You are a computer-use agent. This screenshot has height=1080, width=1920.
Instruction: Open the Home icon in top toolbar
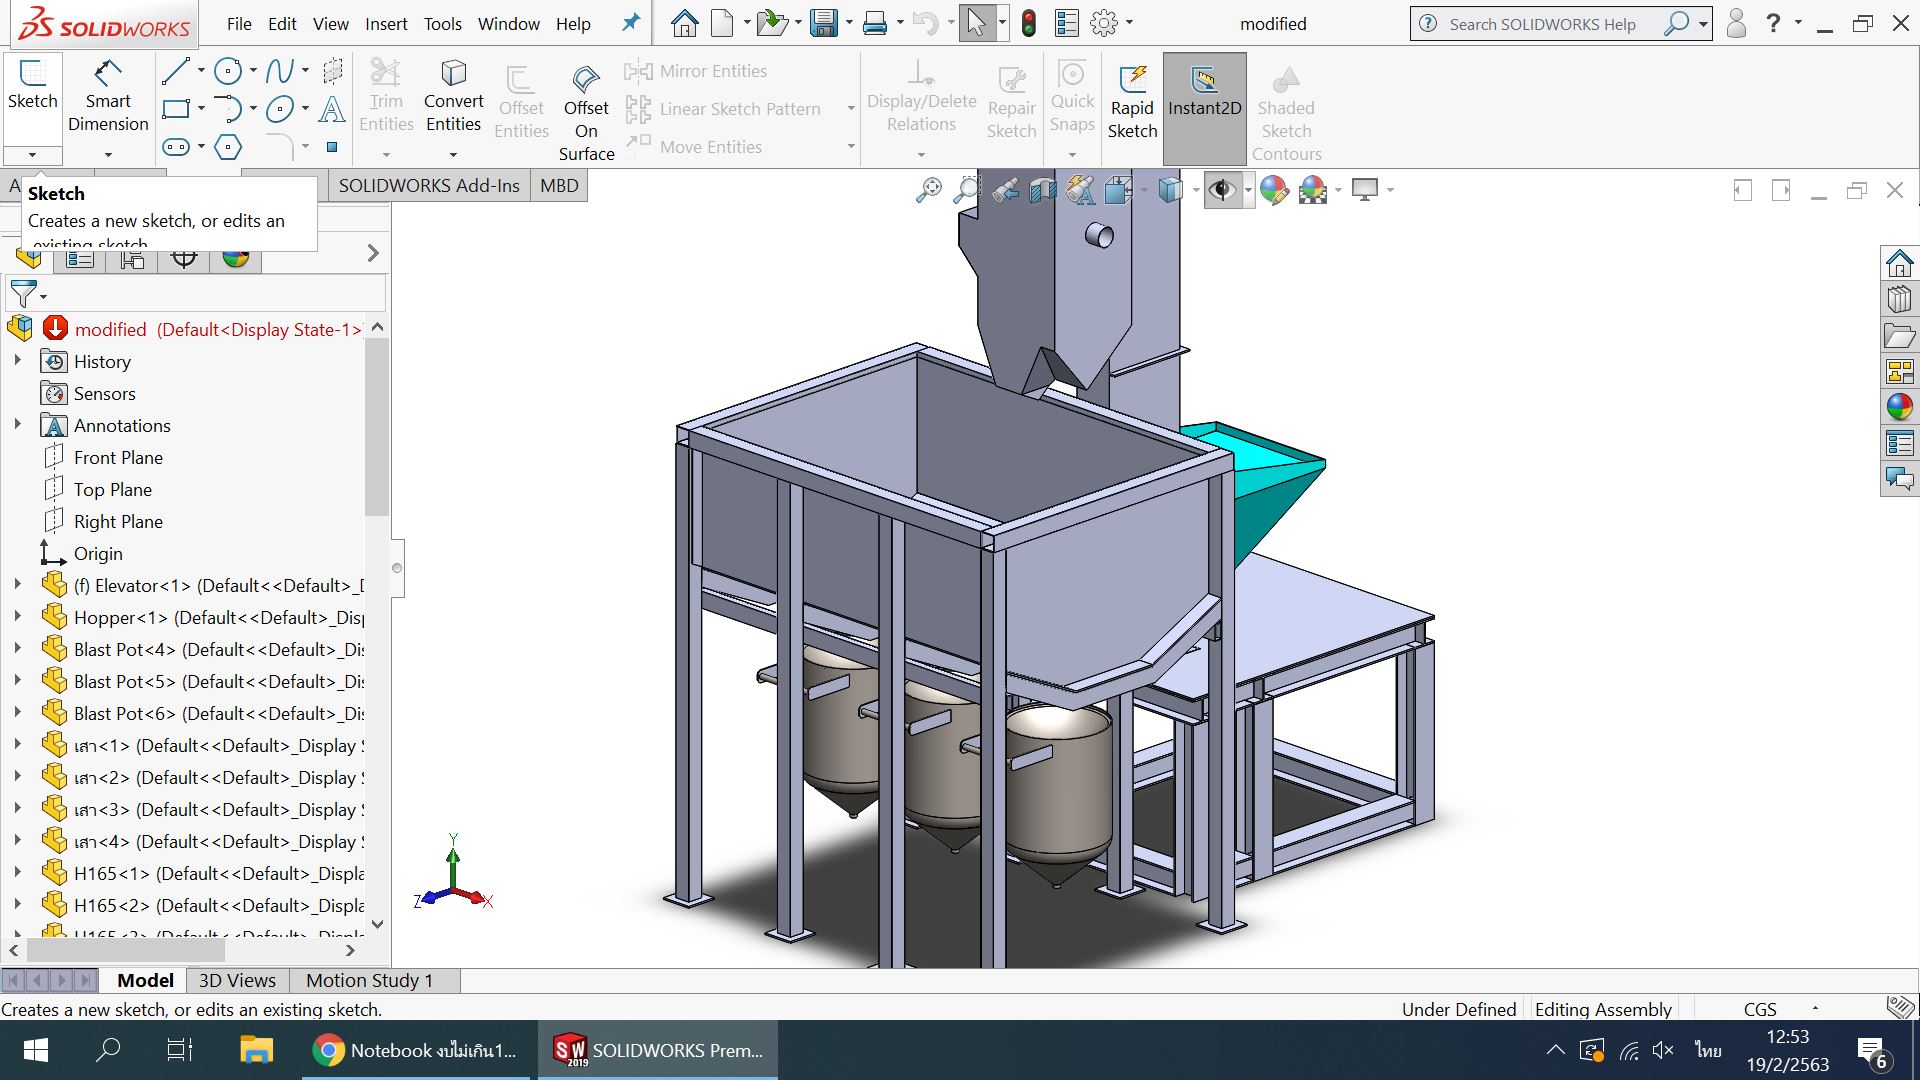click(684, 23)
